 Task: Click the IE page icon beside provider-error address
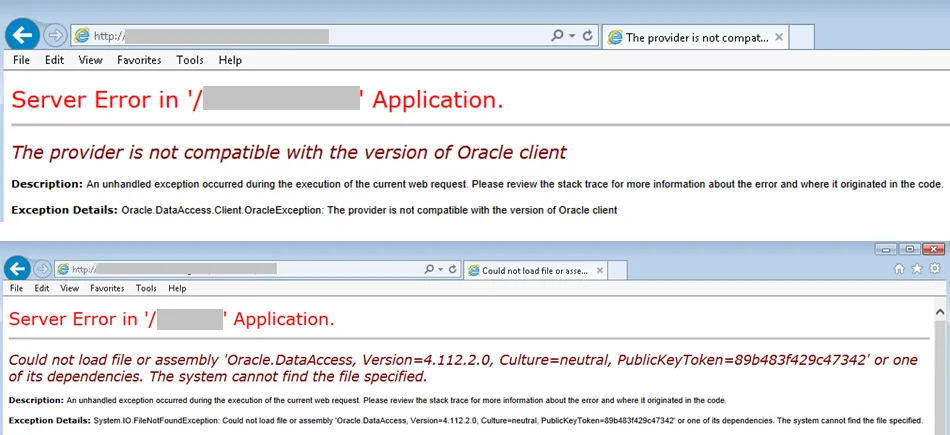point(82,36)
